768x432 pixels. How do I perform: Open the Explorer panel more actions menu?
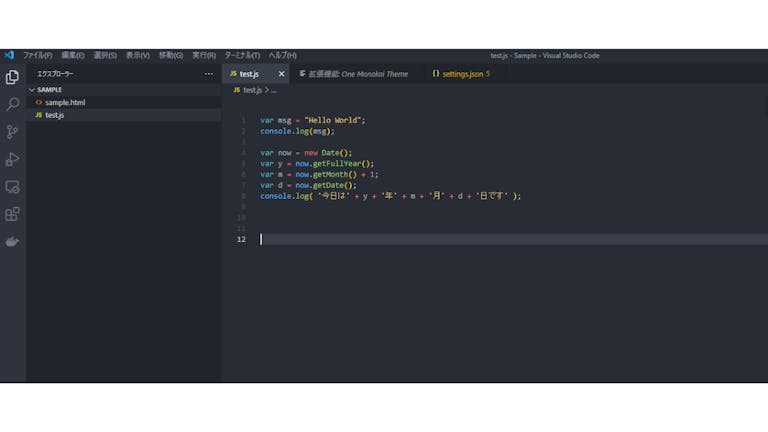tap(209, 74)
